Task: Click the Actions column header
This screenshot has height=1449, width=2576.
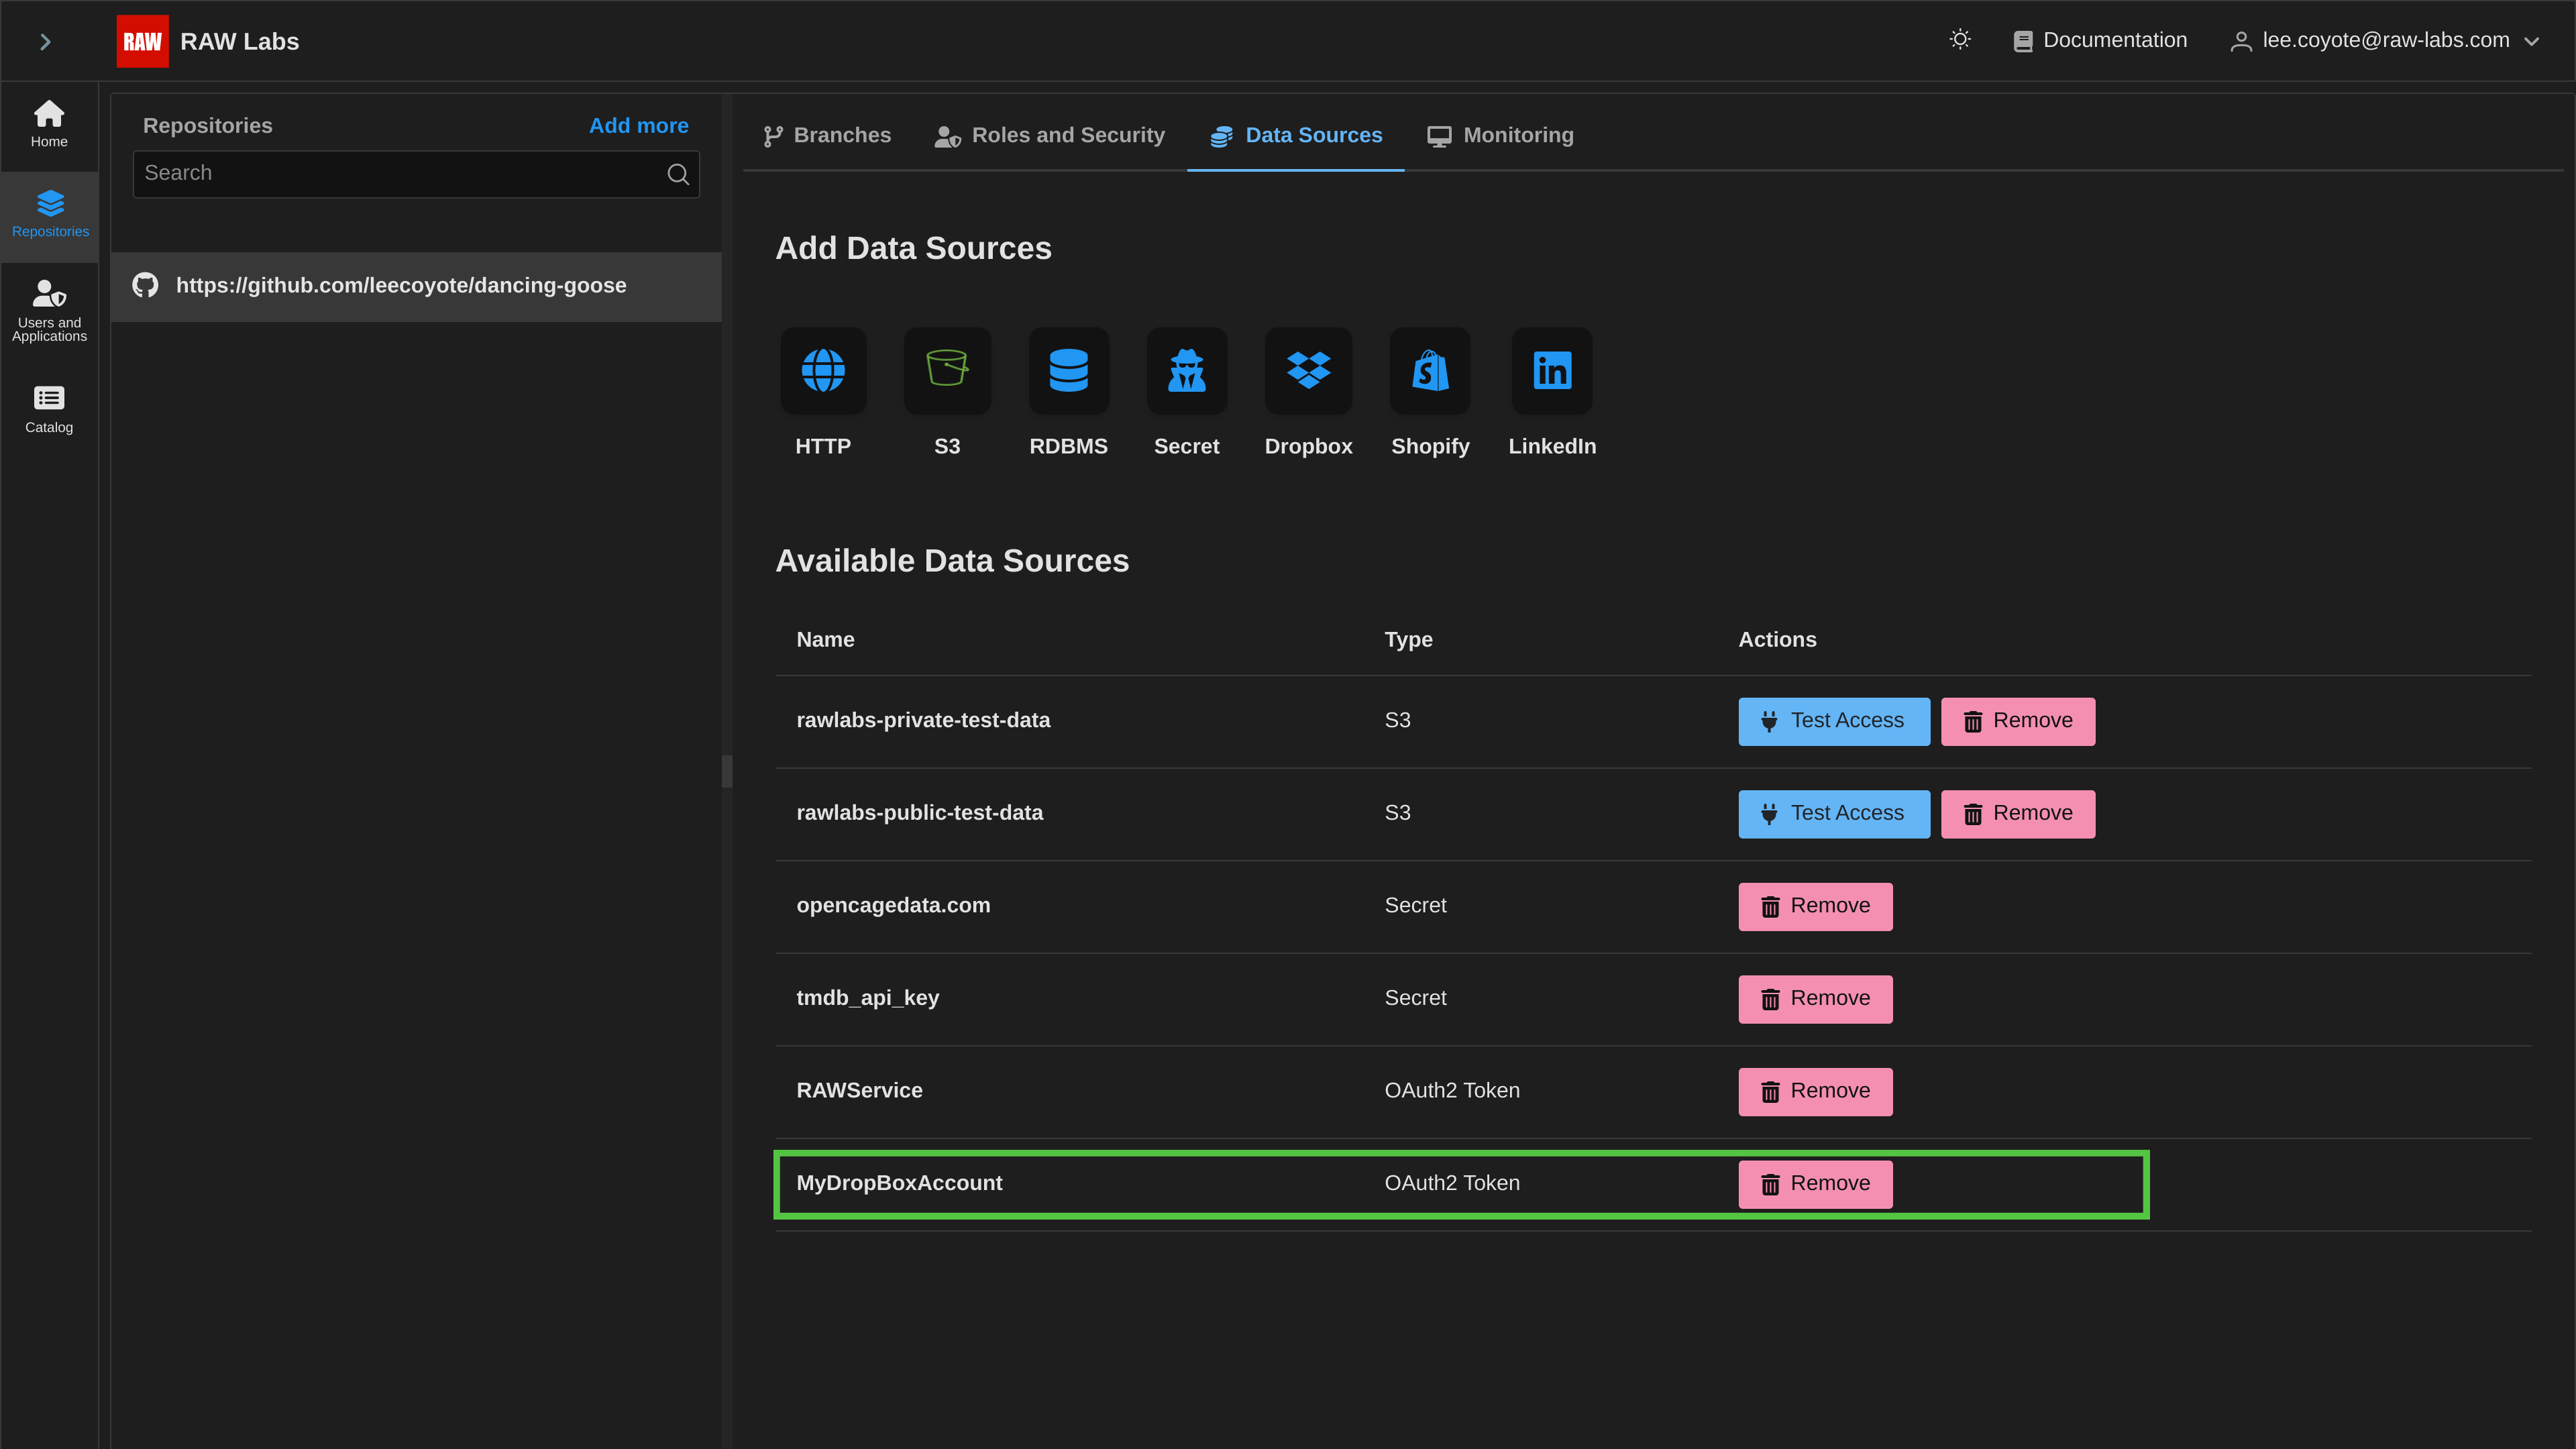Action: click(x=1777, y=640)
